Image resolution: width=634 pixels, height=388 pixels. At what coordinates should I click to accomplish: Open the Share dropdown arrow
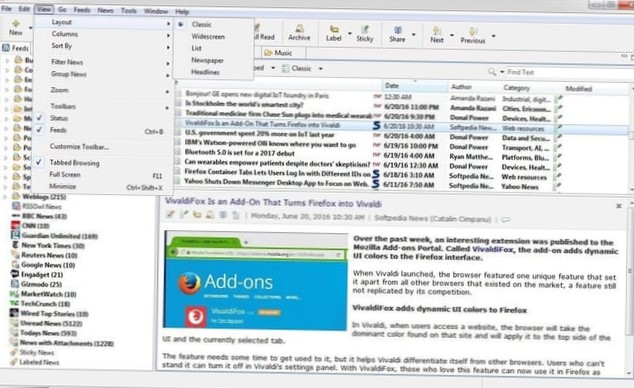[x=413, y=34]
